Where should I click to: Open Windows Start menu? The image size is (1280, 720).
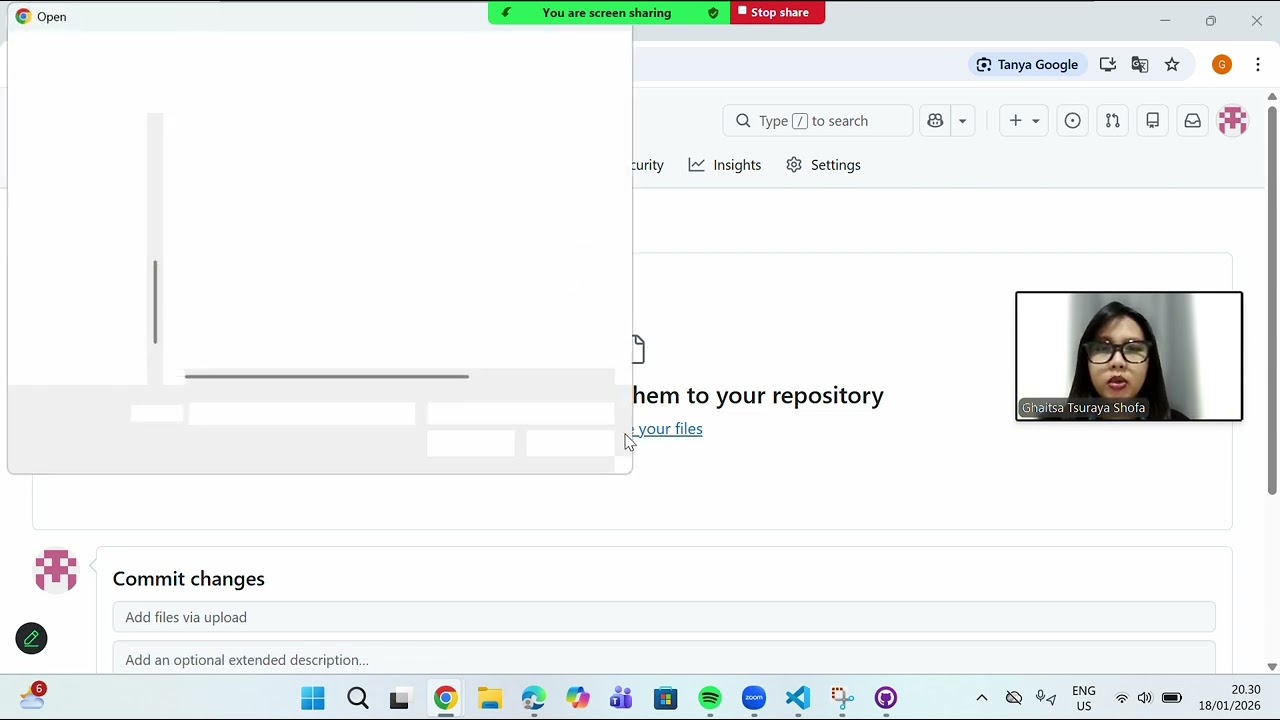pyautogui.click(x=313, y=698)
